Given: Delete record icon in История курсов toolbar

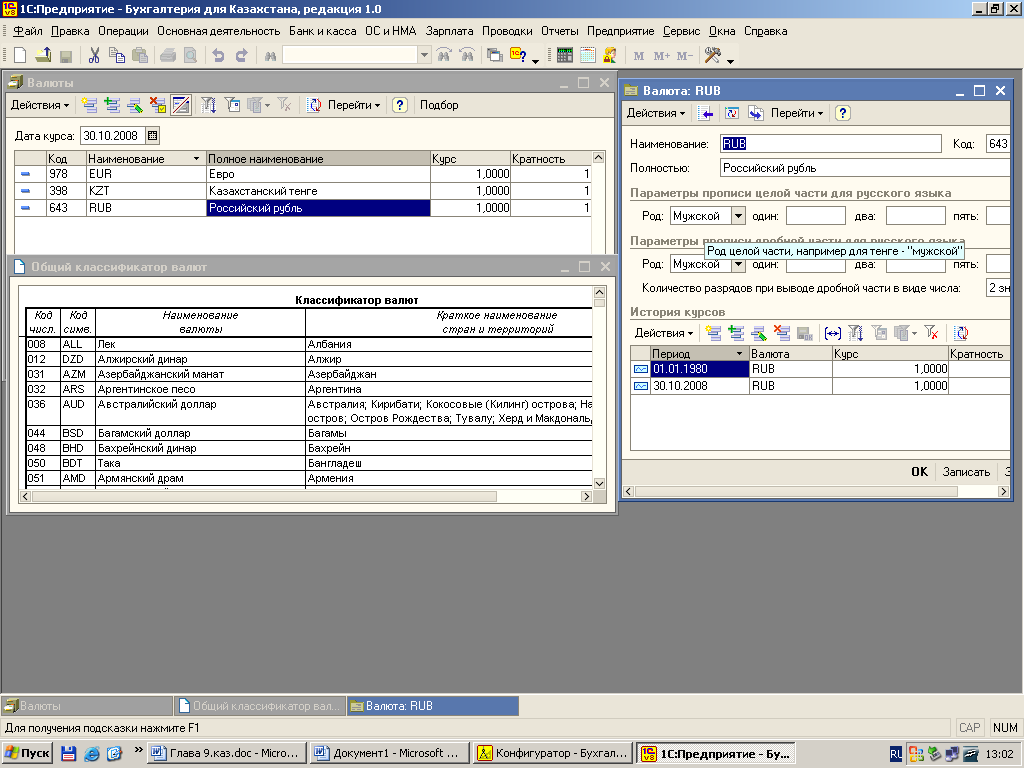Looking at the screenshot, I should pos(782,333).
